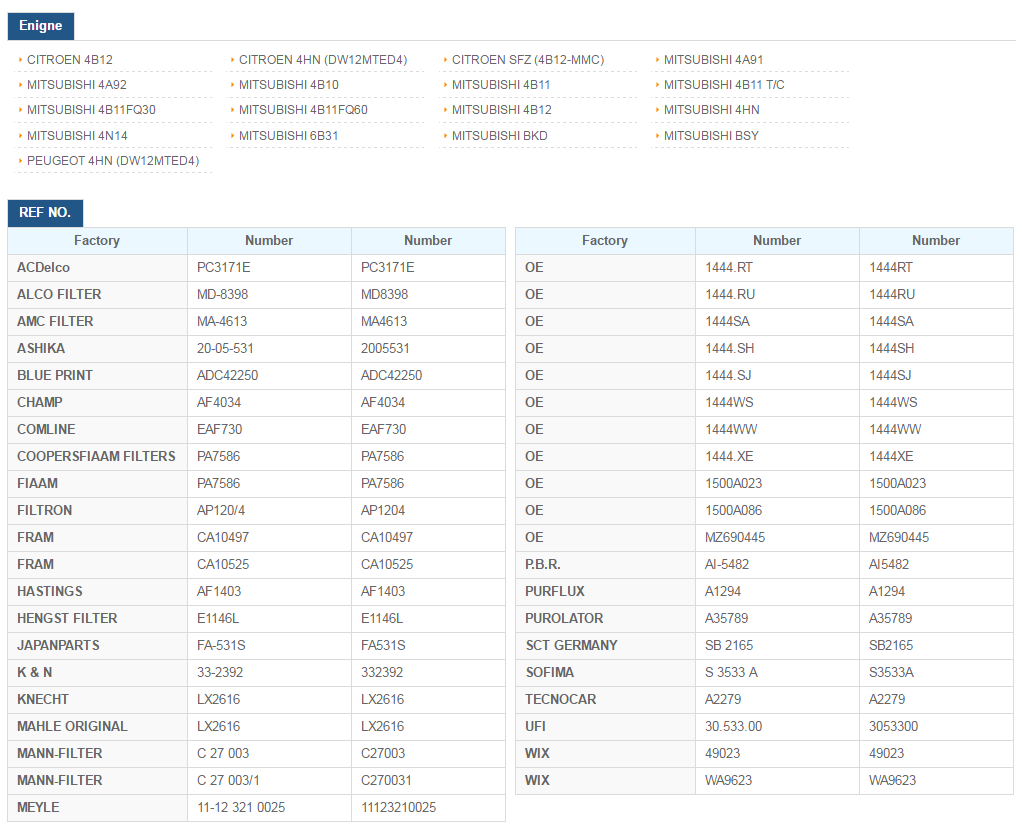Click the ACDelco factory cell
The image size is (1022, 831).
[x=97, y=268]
